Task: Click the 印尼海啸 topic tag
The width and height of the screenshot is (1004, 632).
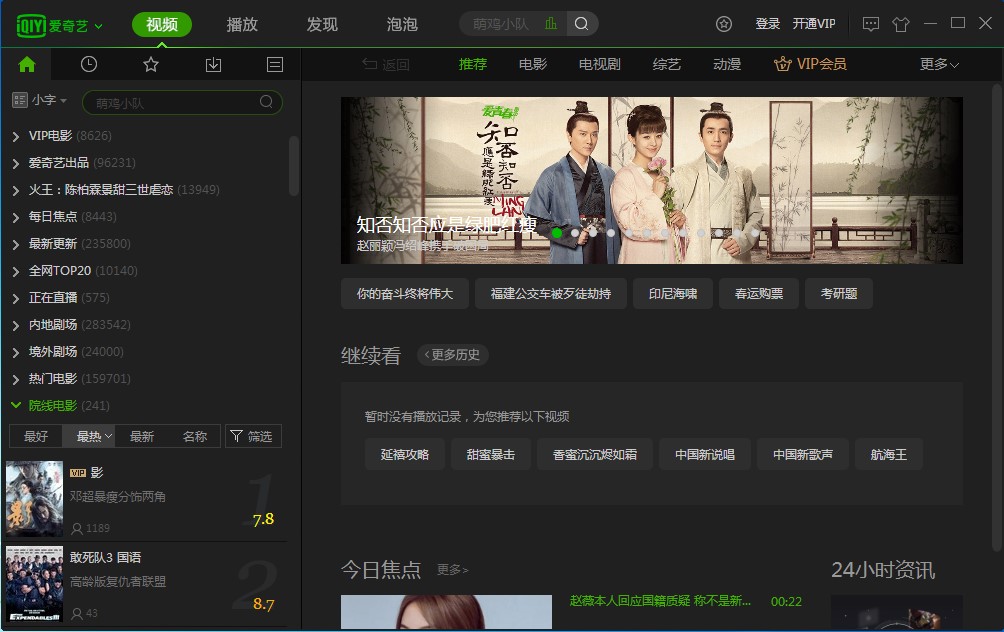Action: click(673, 293)
